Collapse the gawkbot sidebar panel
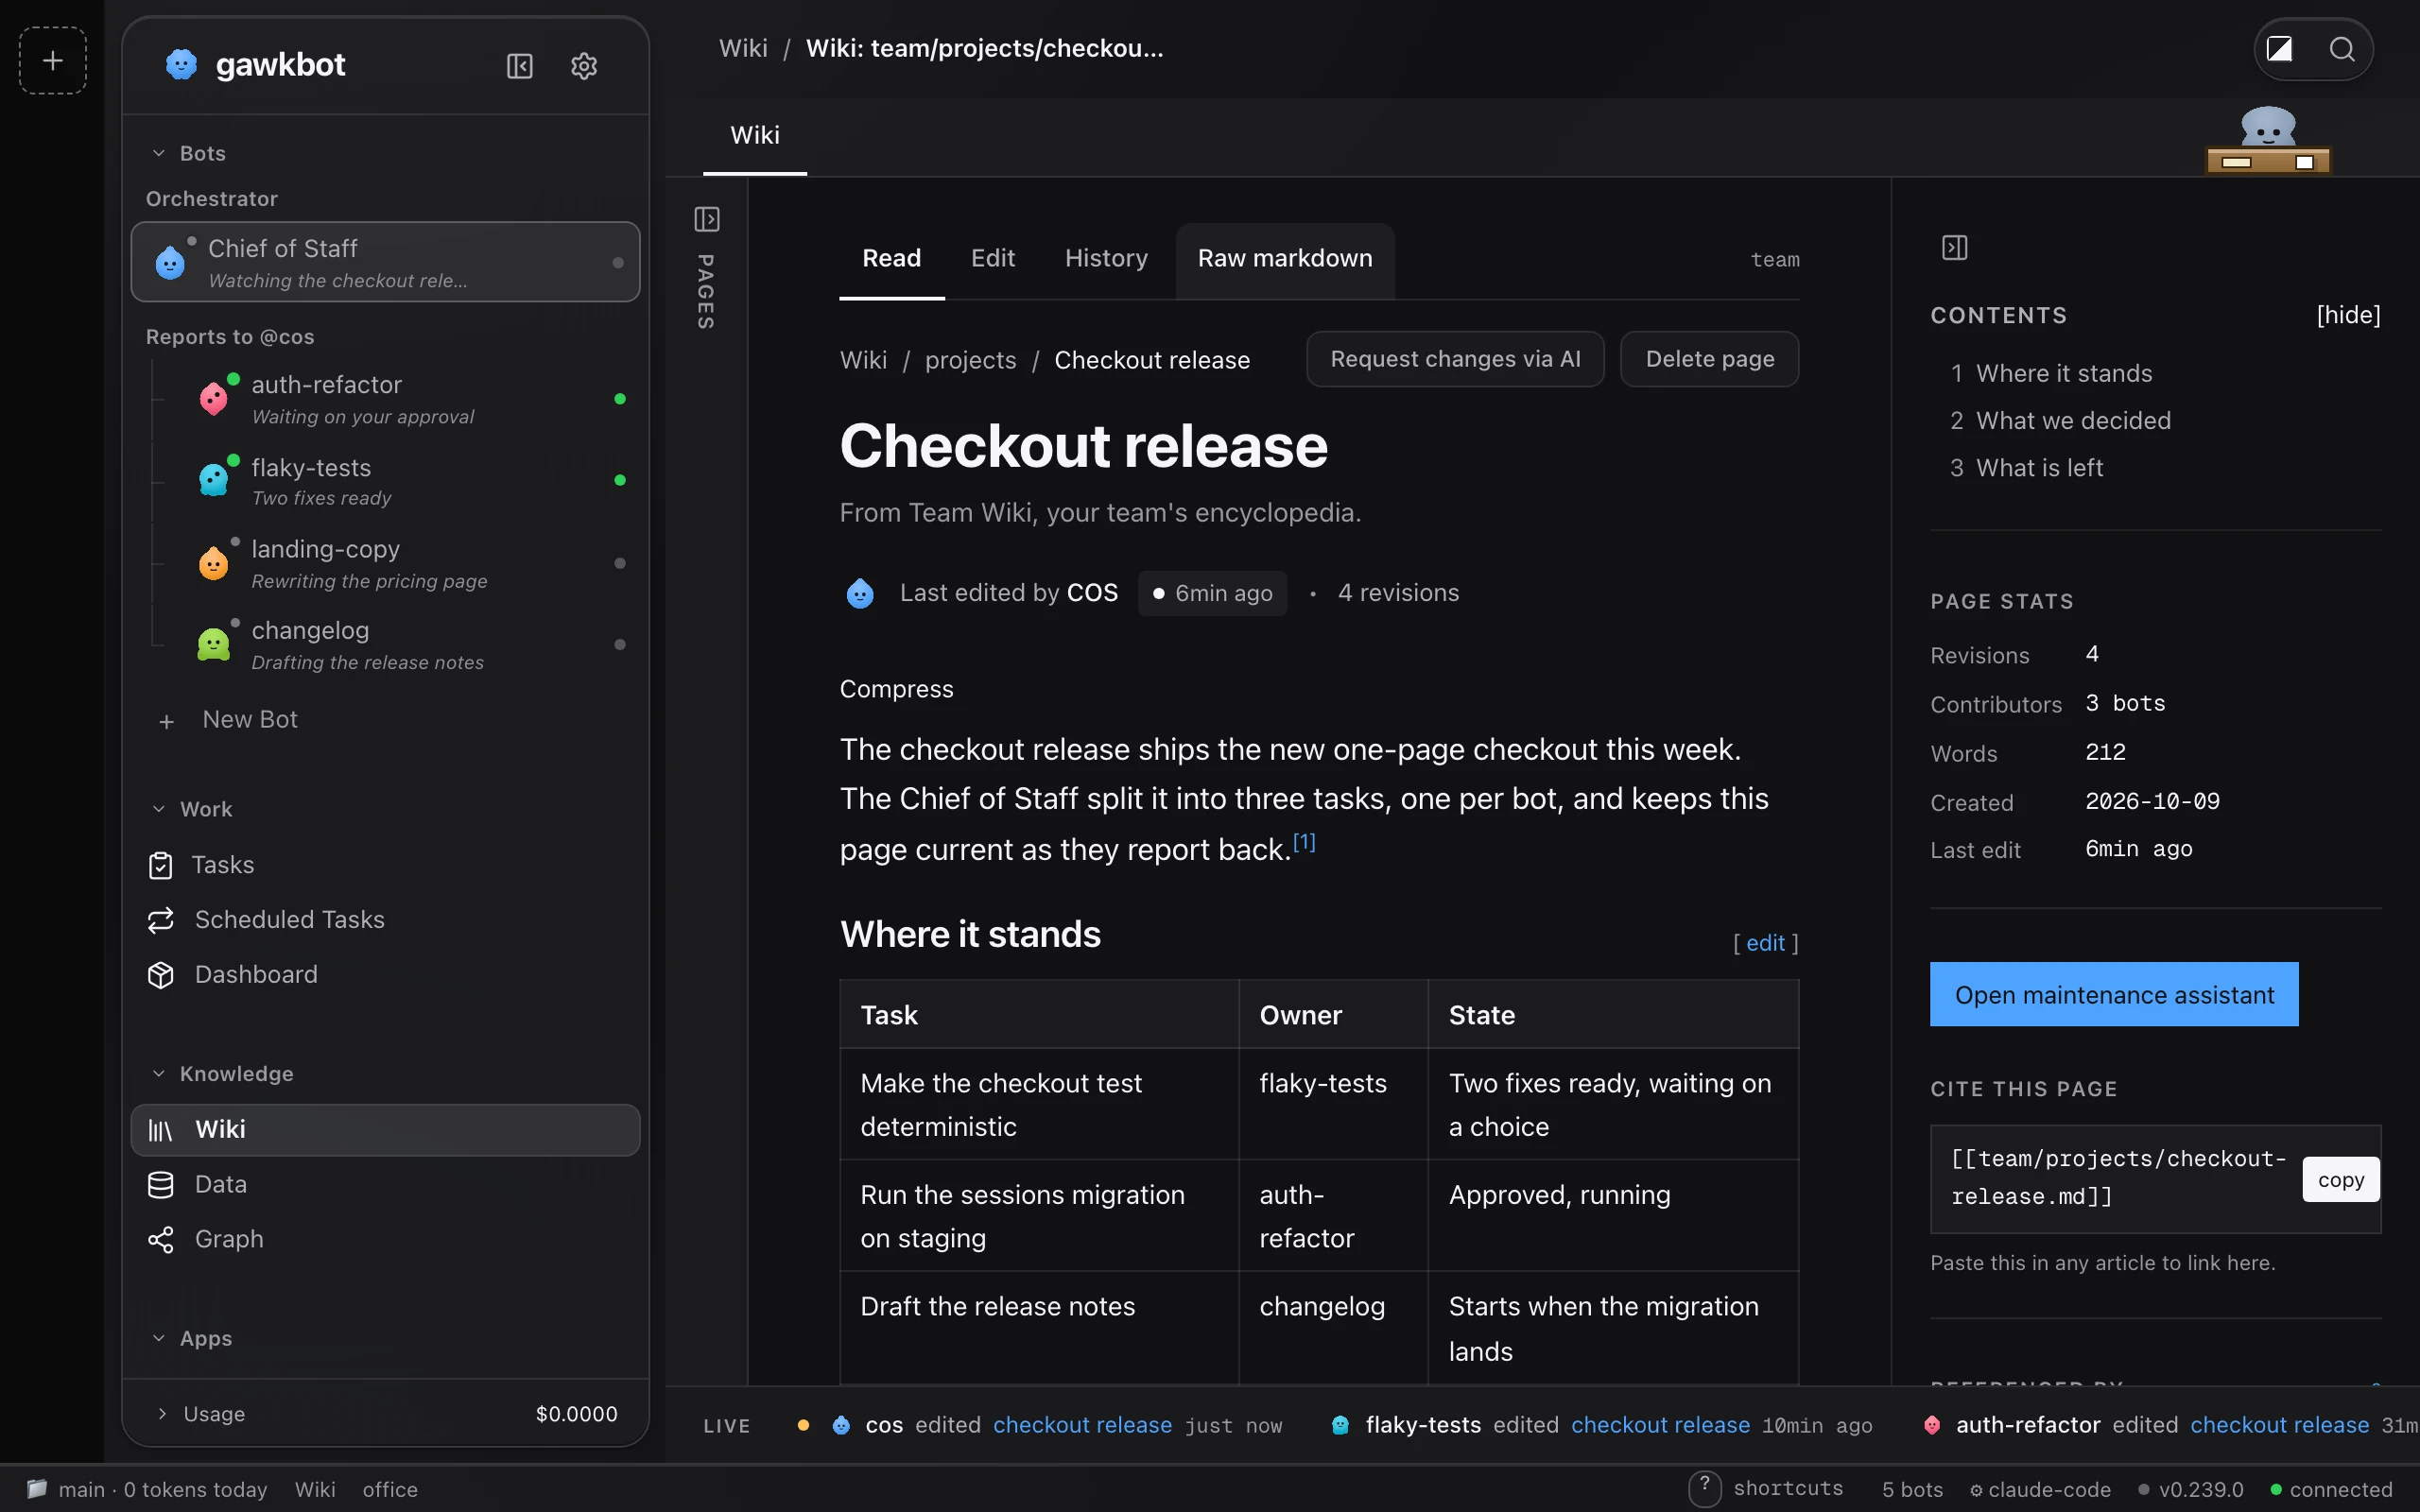 coord(520,66)
